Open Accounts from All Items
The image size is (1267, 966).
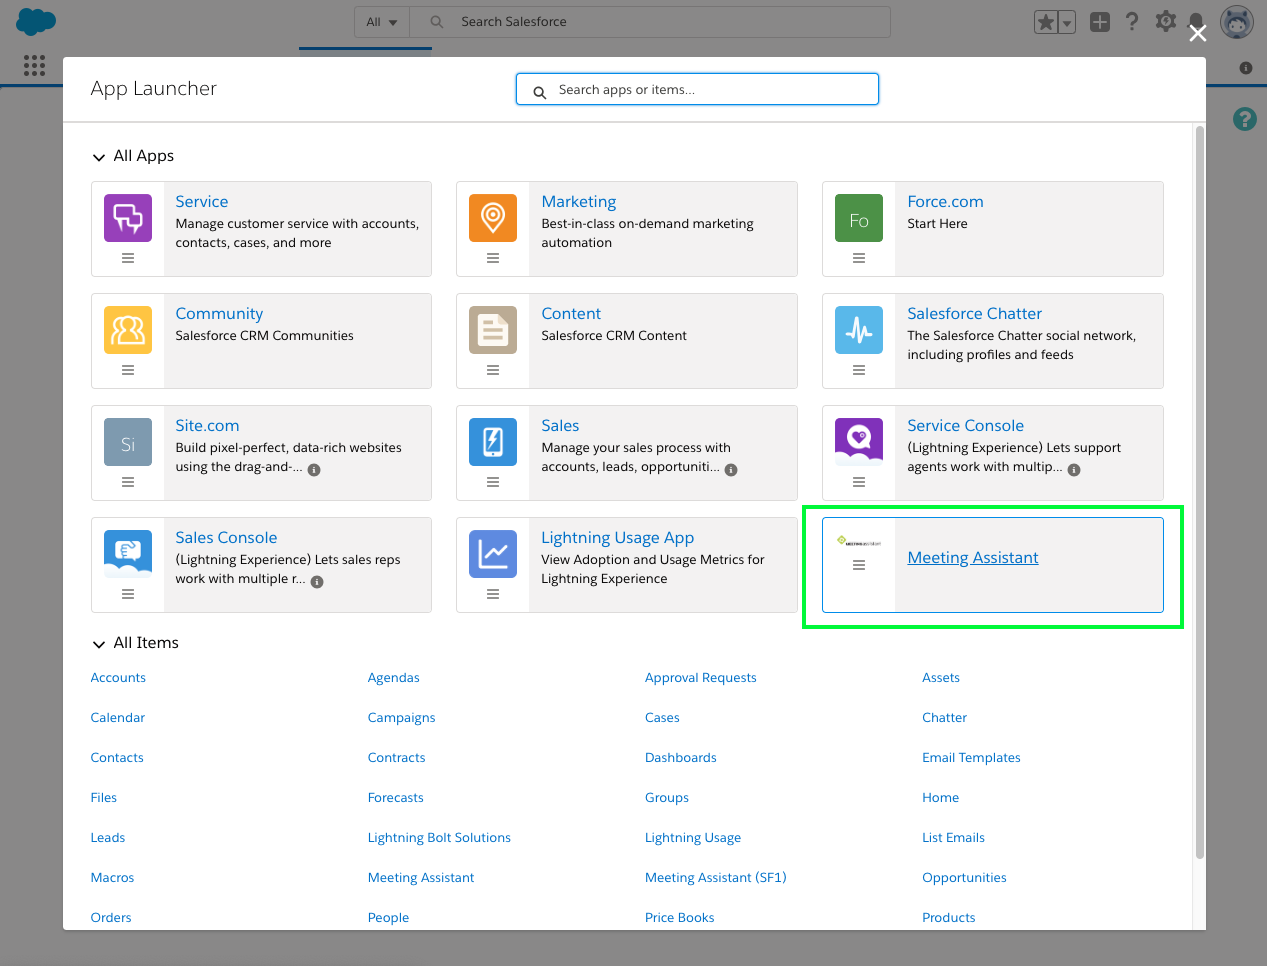point(118,677)
